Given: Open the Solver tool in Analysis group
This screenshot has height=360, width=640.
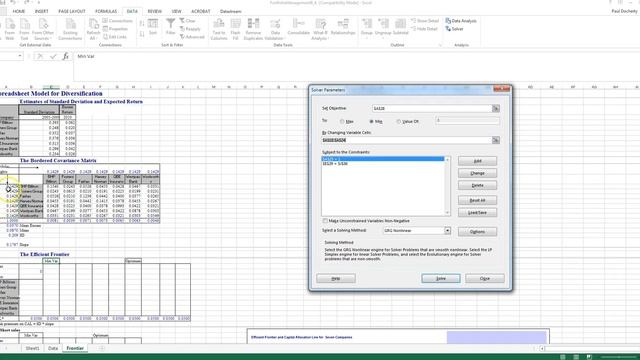Looking at the screenshot, I should [454, 29].
